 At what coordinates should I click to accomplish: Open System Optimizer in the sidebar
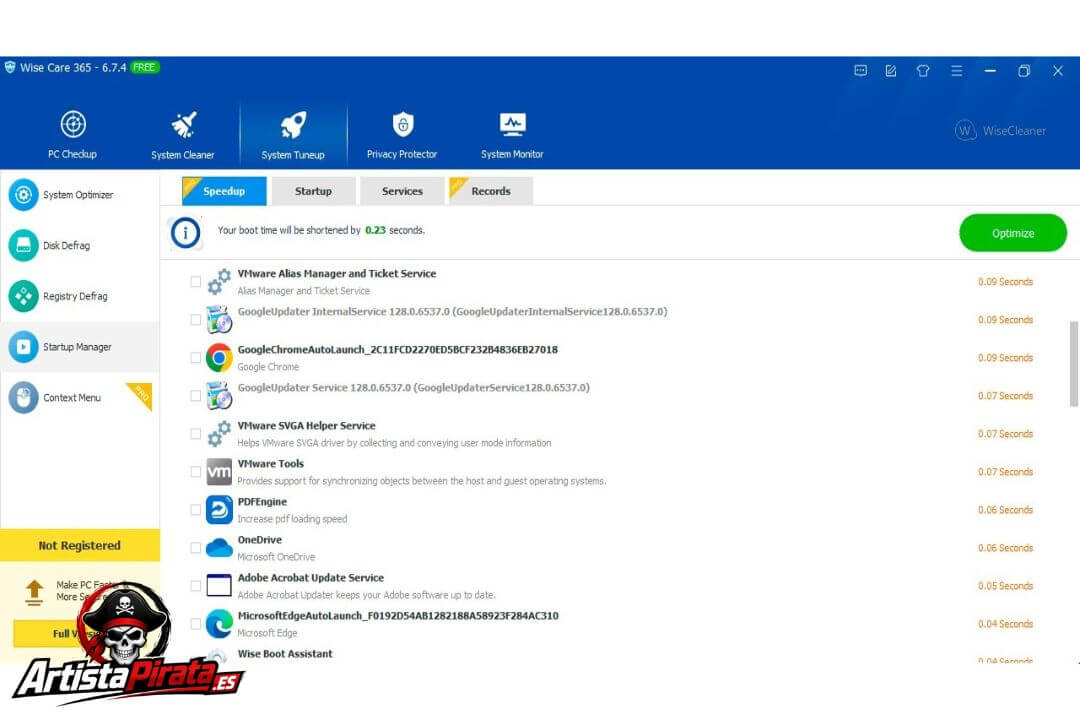tap(80, 195)
